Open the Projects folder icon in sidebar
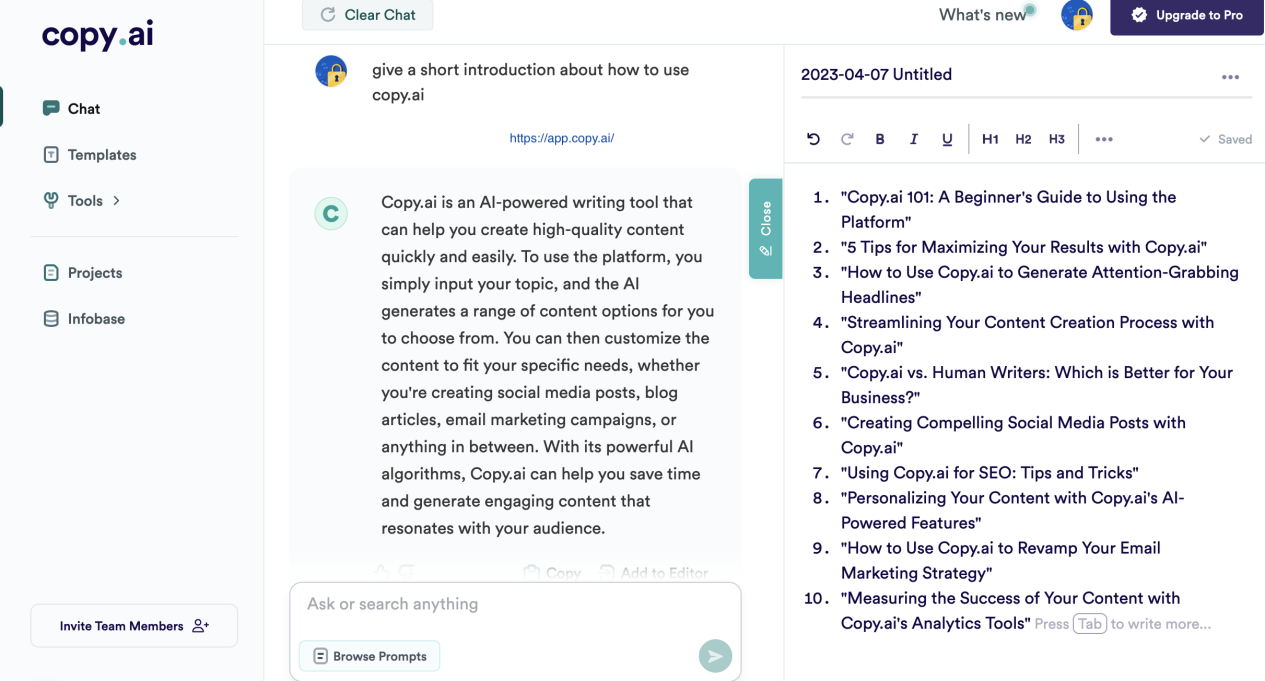 [51, 273]
